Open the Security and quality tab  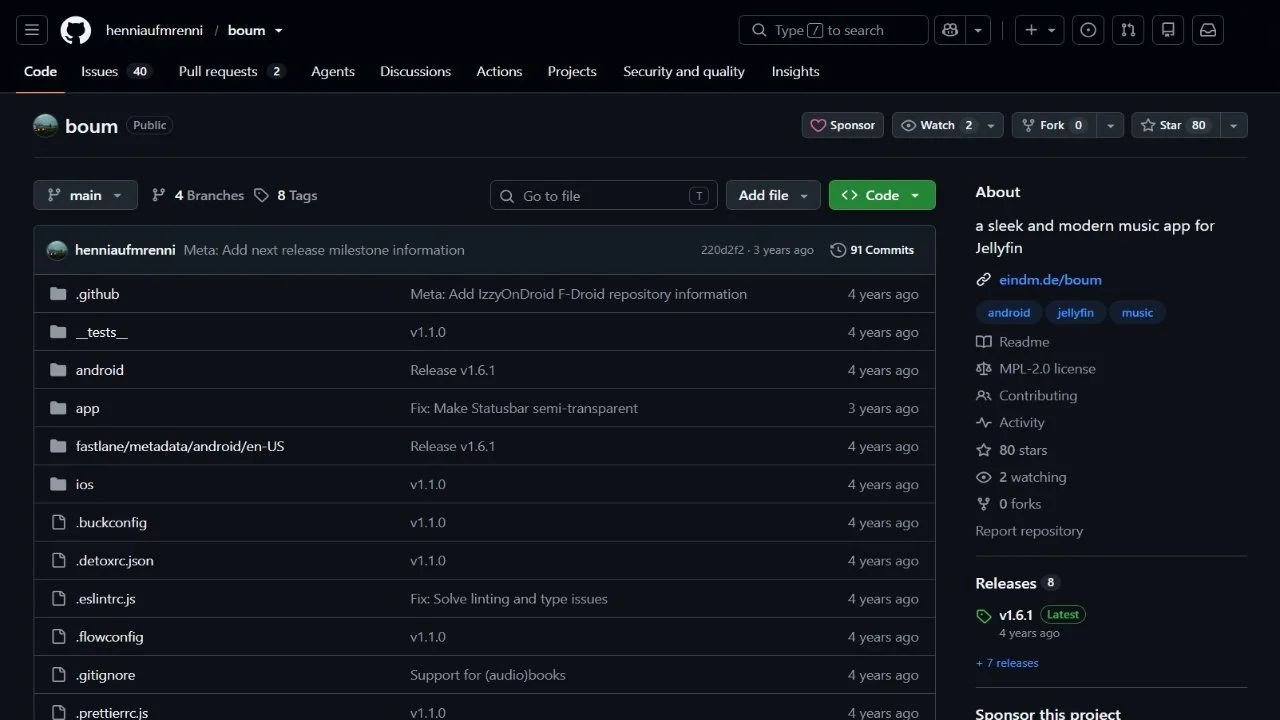click(684, 71)
